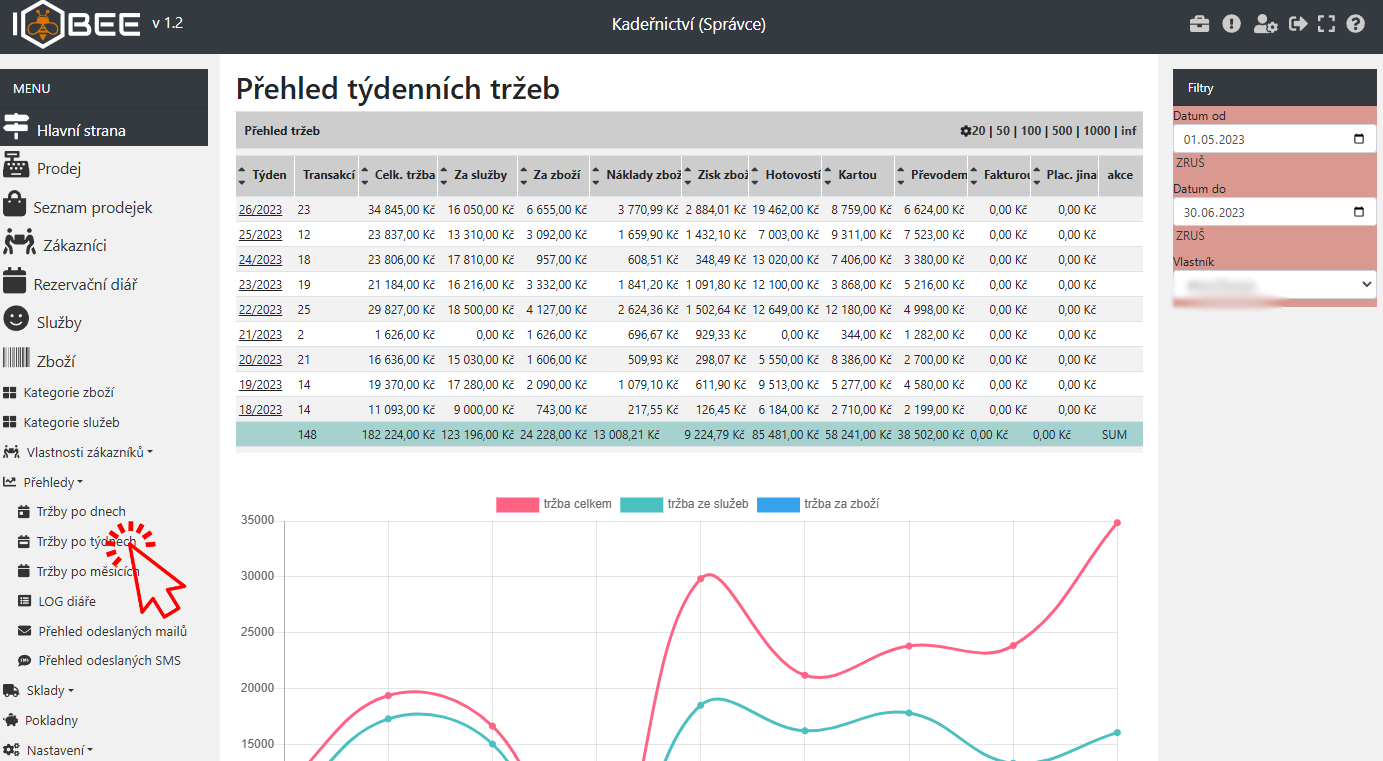The image size is (1383, 761).
Task: Click the truck icon beside Sklady
Action: [11, 690]
